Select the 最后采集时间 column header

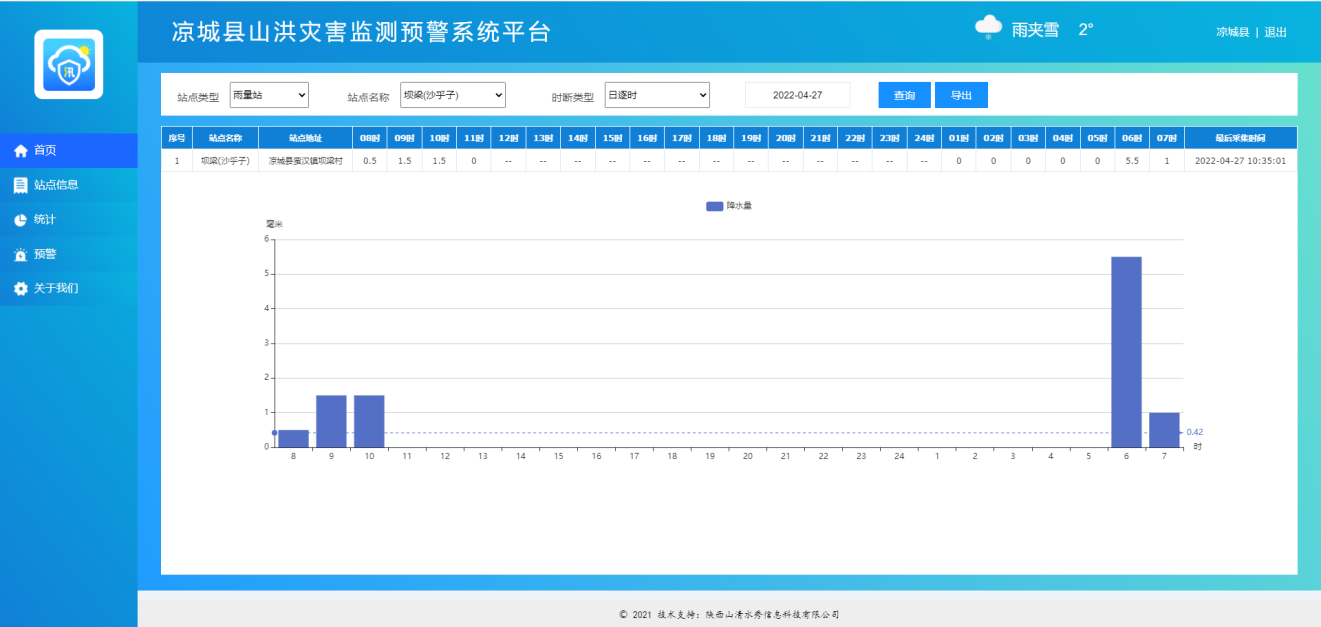click(x=1239, y=137)
